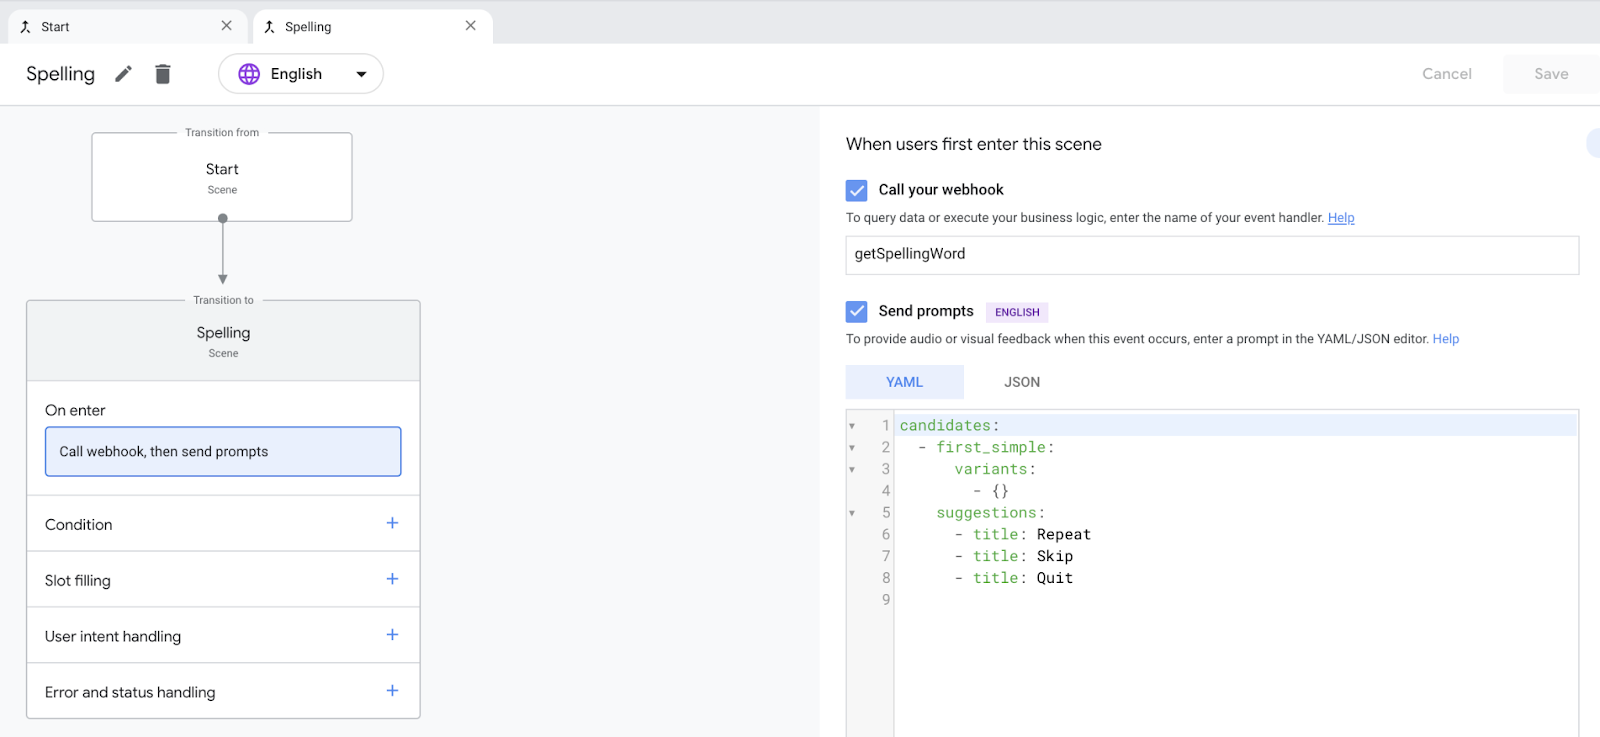Switch to the Start scene tab
The height and width of the screenshot is (737, 1600).
point(56,27)
